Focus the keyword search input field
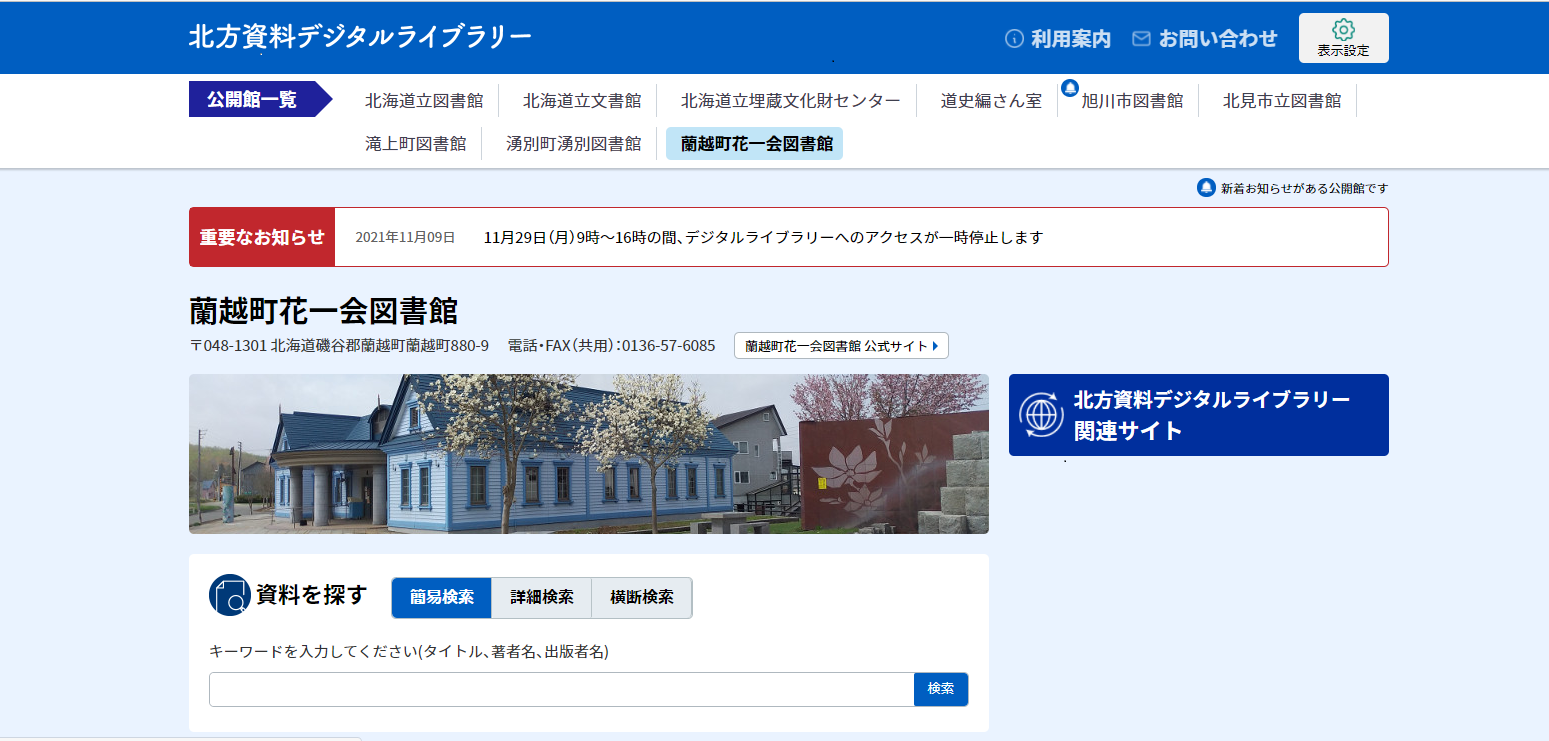Screen dimensions: 1549x741 562,689
